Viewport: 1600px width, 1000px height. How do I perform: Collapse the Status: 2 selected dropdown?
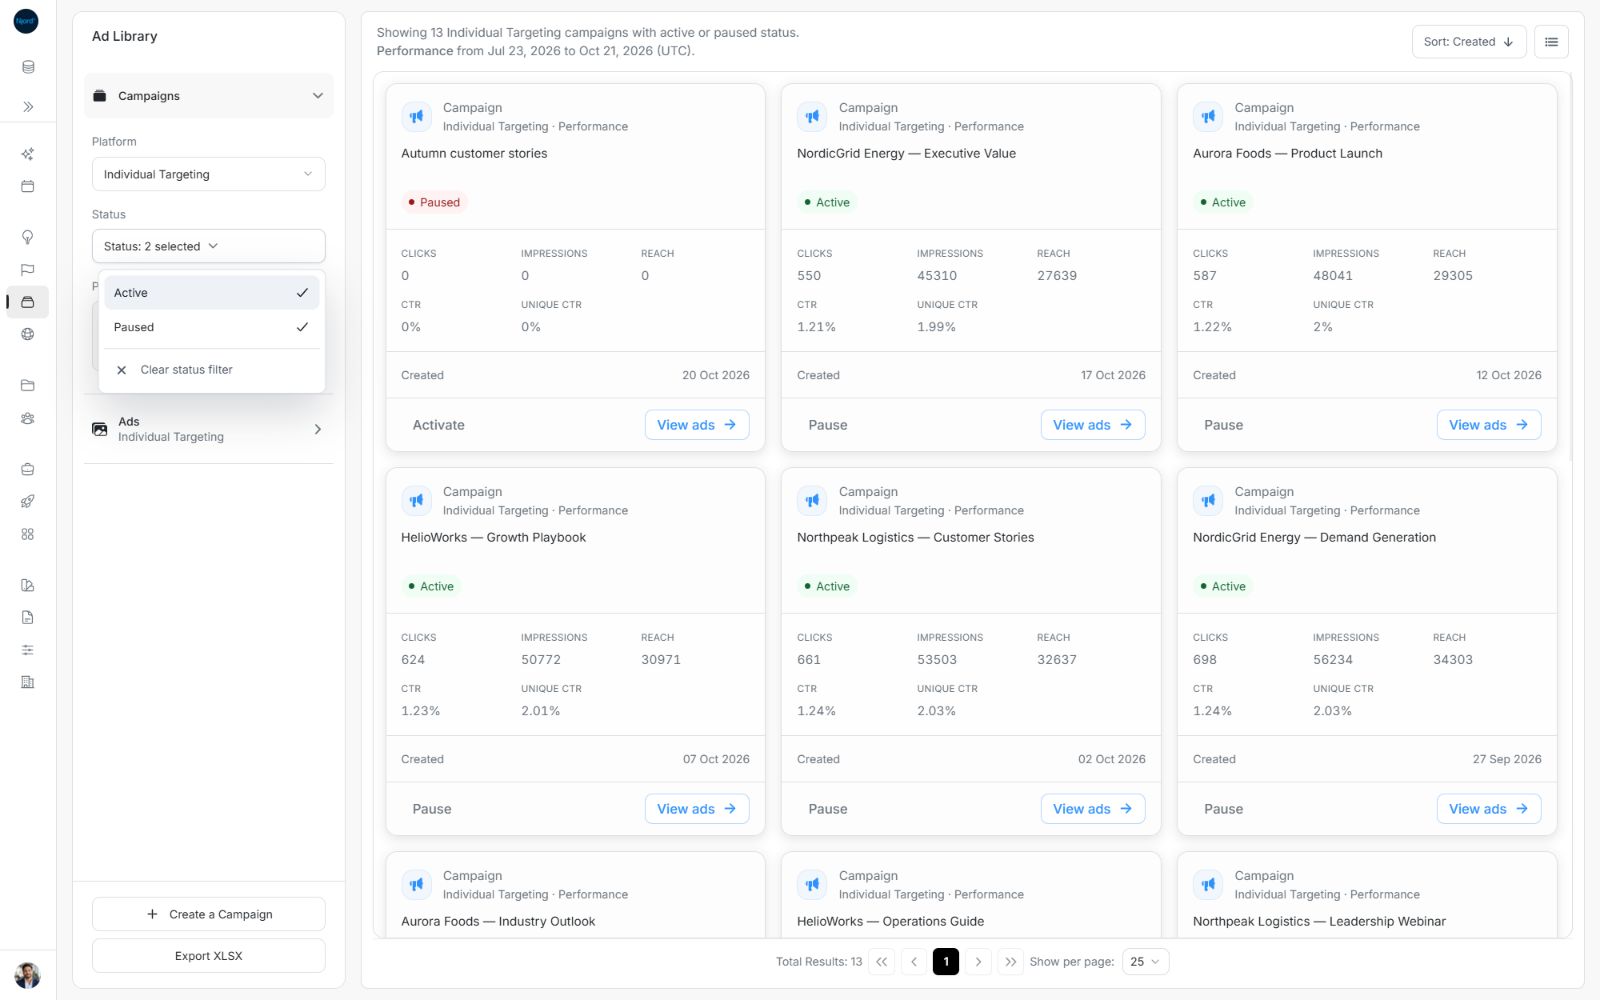coord(208,246)
